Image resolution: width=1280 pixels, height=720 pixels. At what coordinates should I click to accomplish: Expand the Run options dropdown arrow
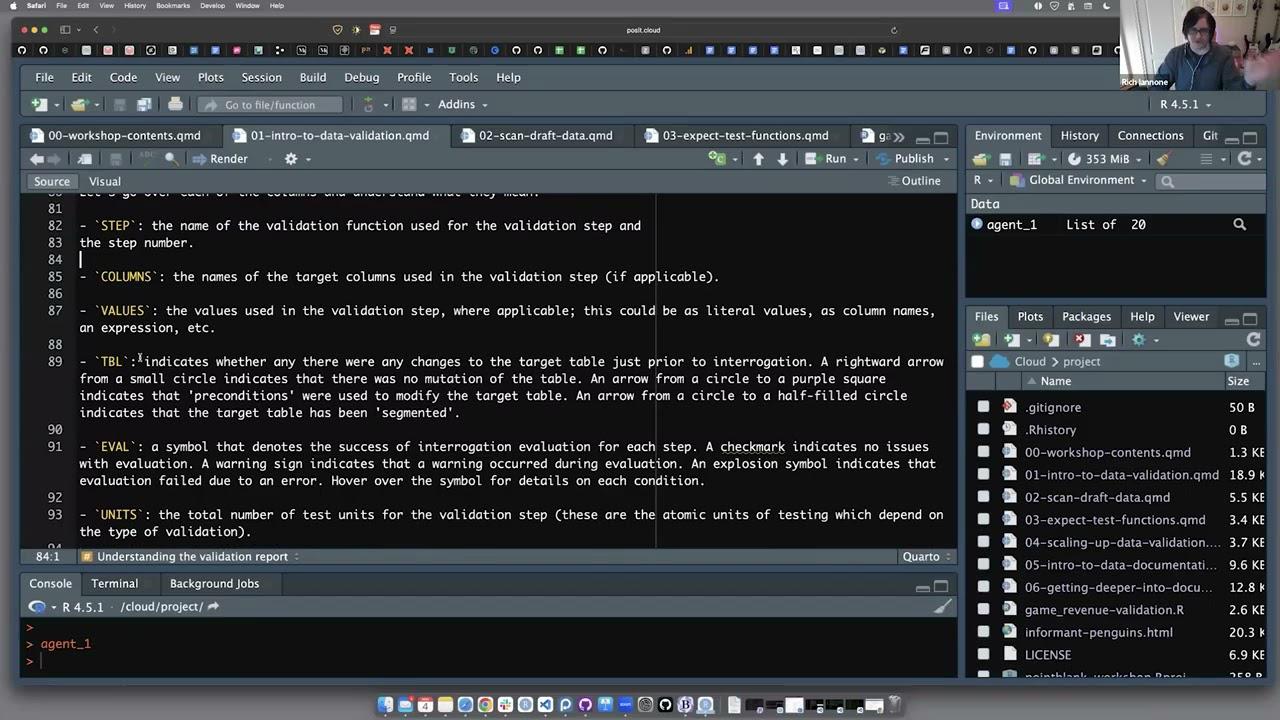click(856, 158)
